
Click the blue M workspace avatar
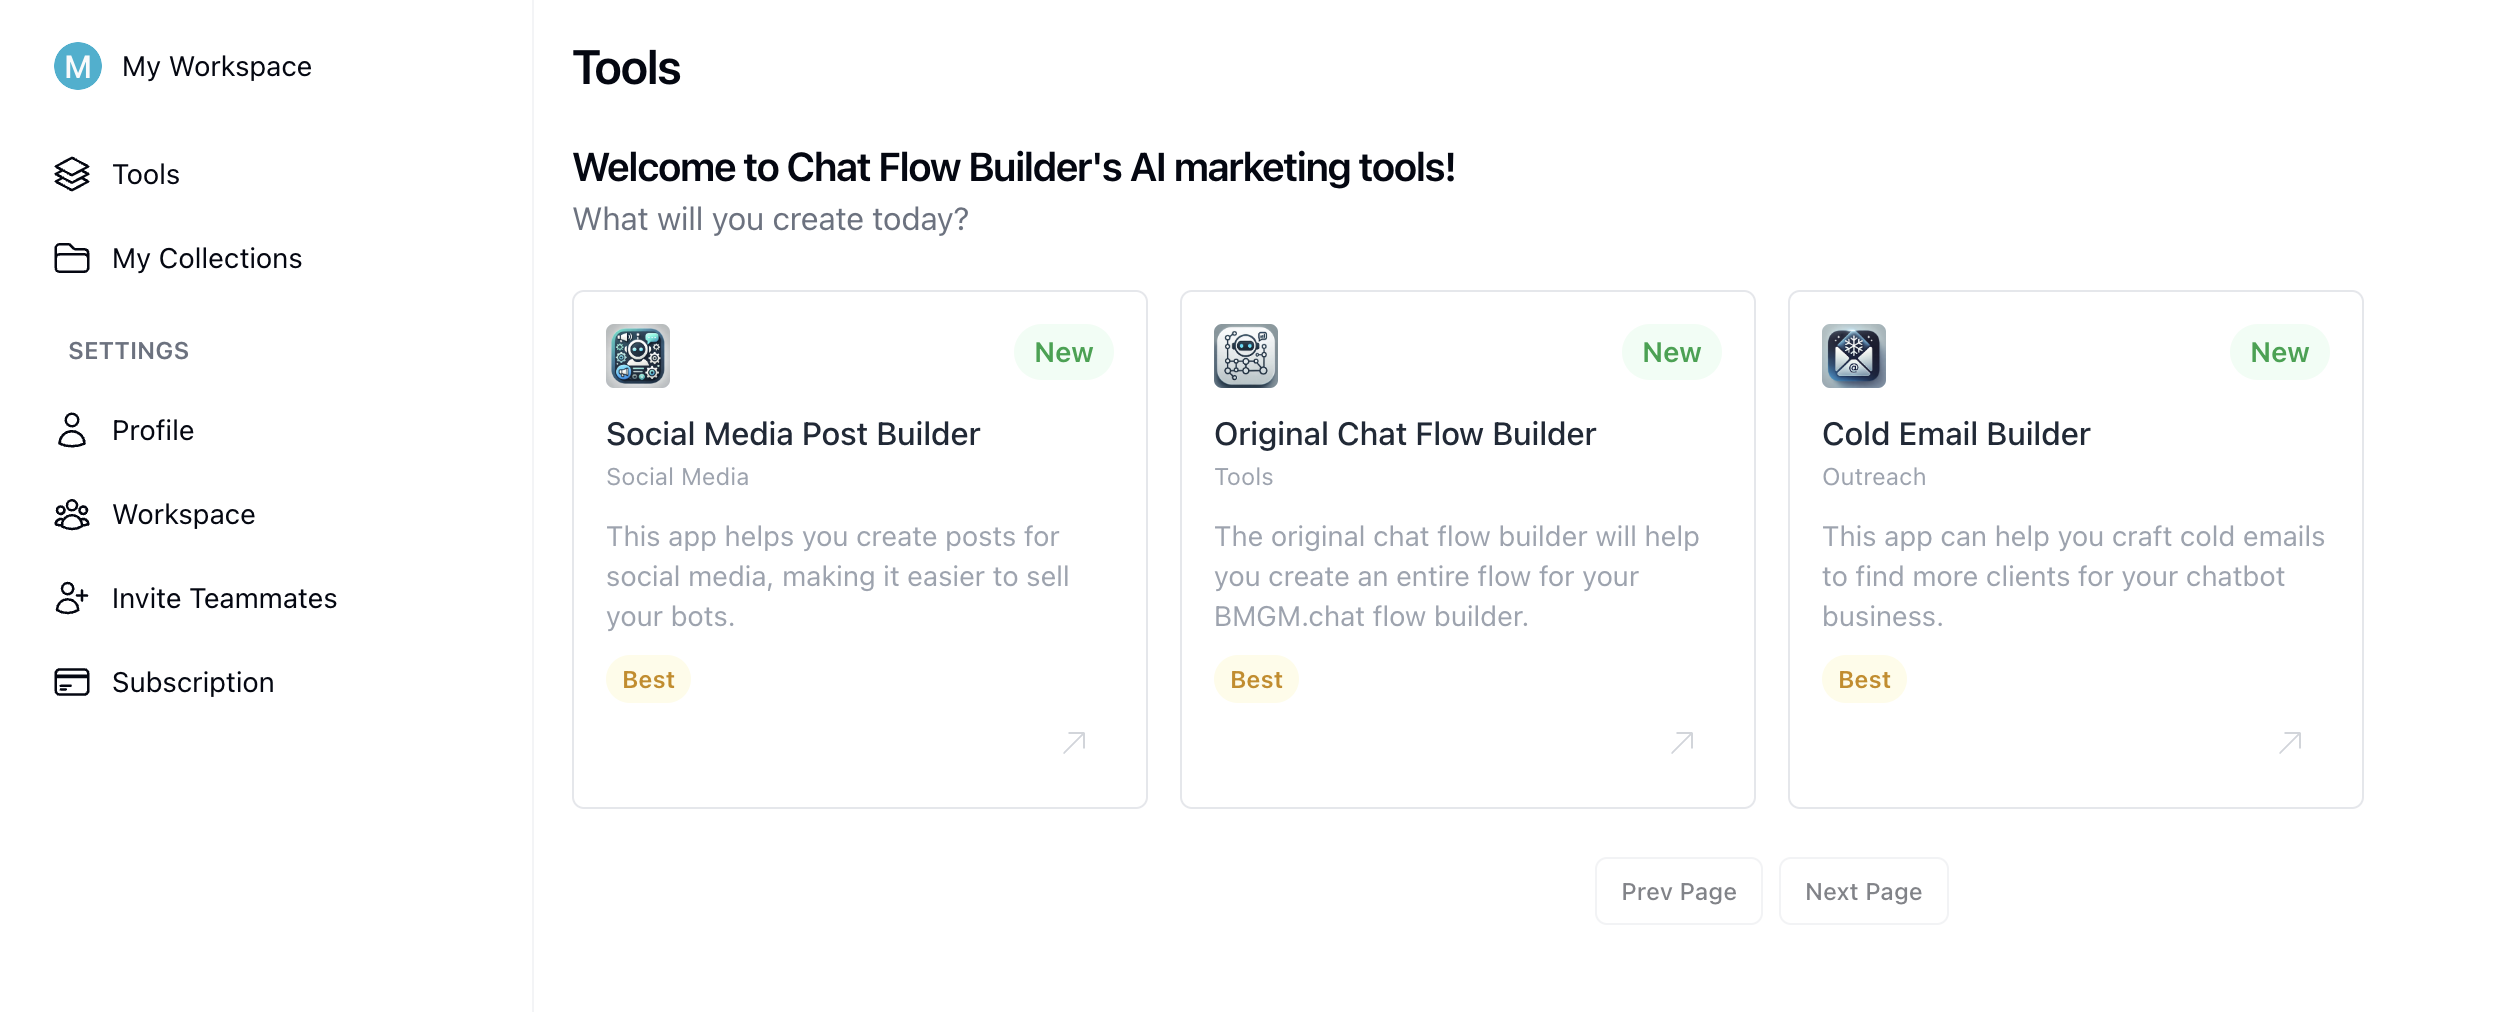point(78,66)
